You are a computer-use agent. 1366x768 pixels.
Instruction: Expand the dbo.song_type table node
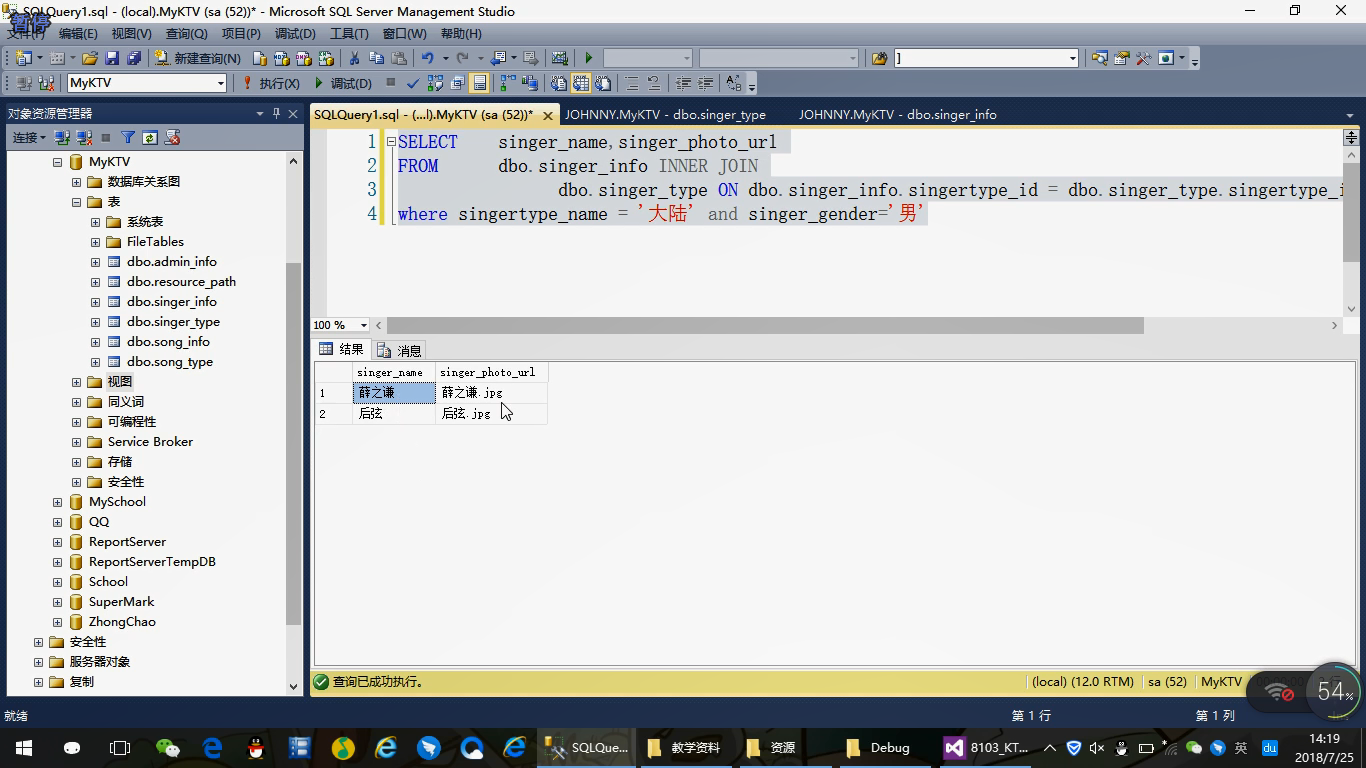(95, 362)
